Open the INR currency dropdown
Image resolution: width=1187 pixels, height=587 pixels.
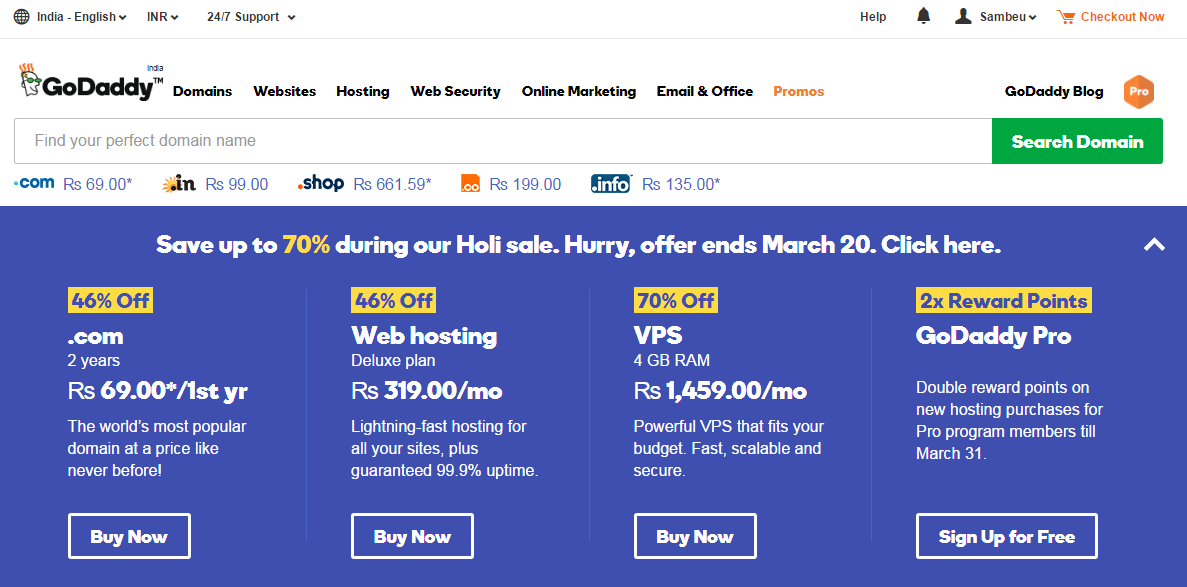pyautogui.click(x=163, y=17)
